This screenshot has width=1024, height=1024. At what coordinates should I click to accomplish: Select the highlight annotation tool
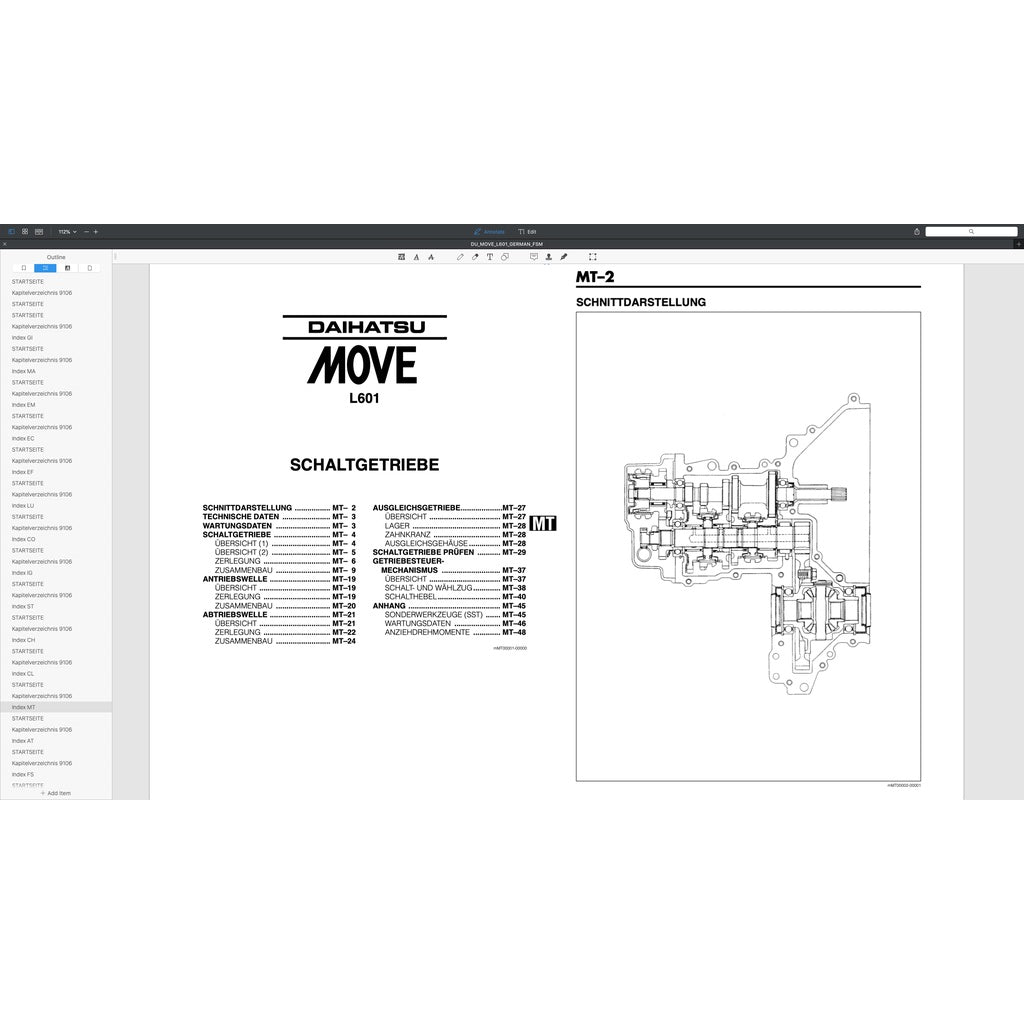point(401,256)
